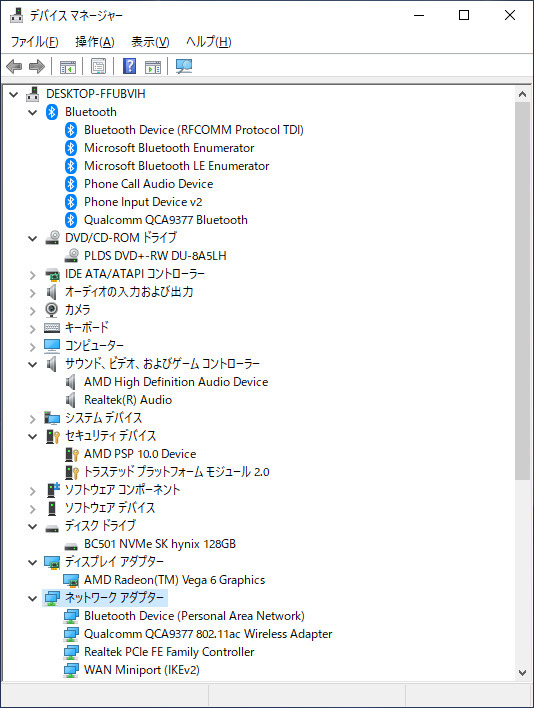Expand the IDE ATA/ATAPI コントローラー category

pos(33,275)
